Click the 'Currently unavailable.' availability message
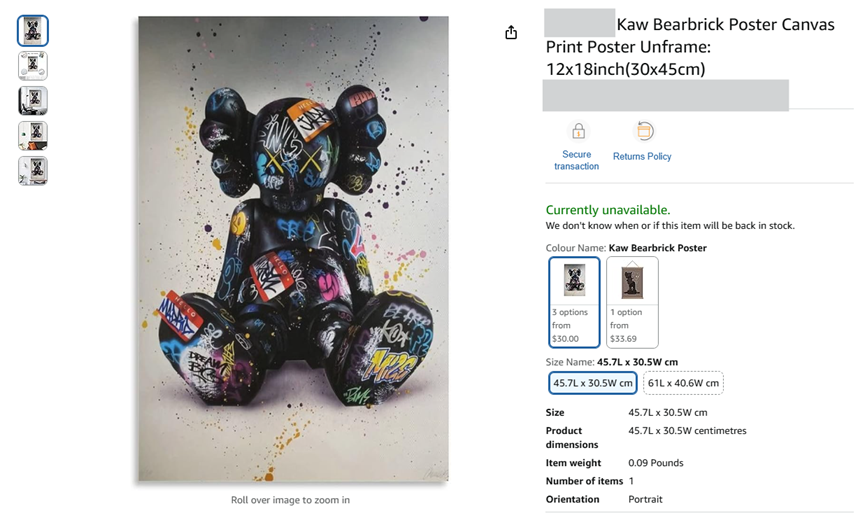 pyautogui.click(x=608, y=210)
